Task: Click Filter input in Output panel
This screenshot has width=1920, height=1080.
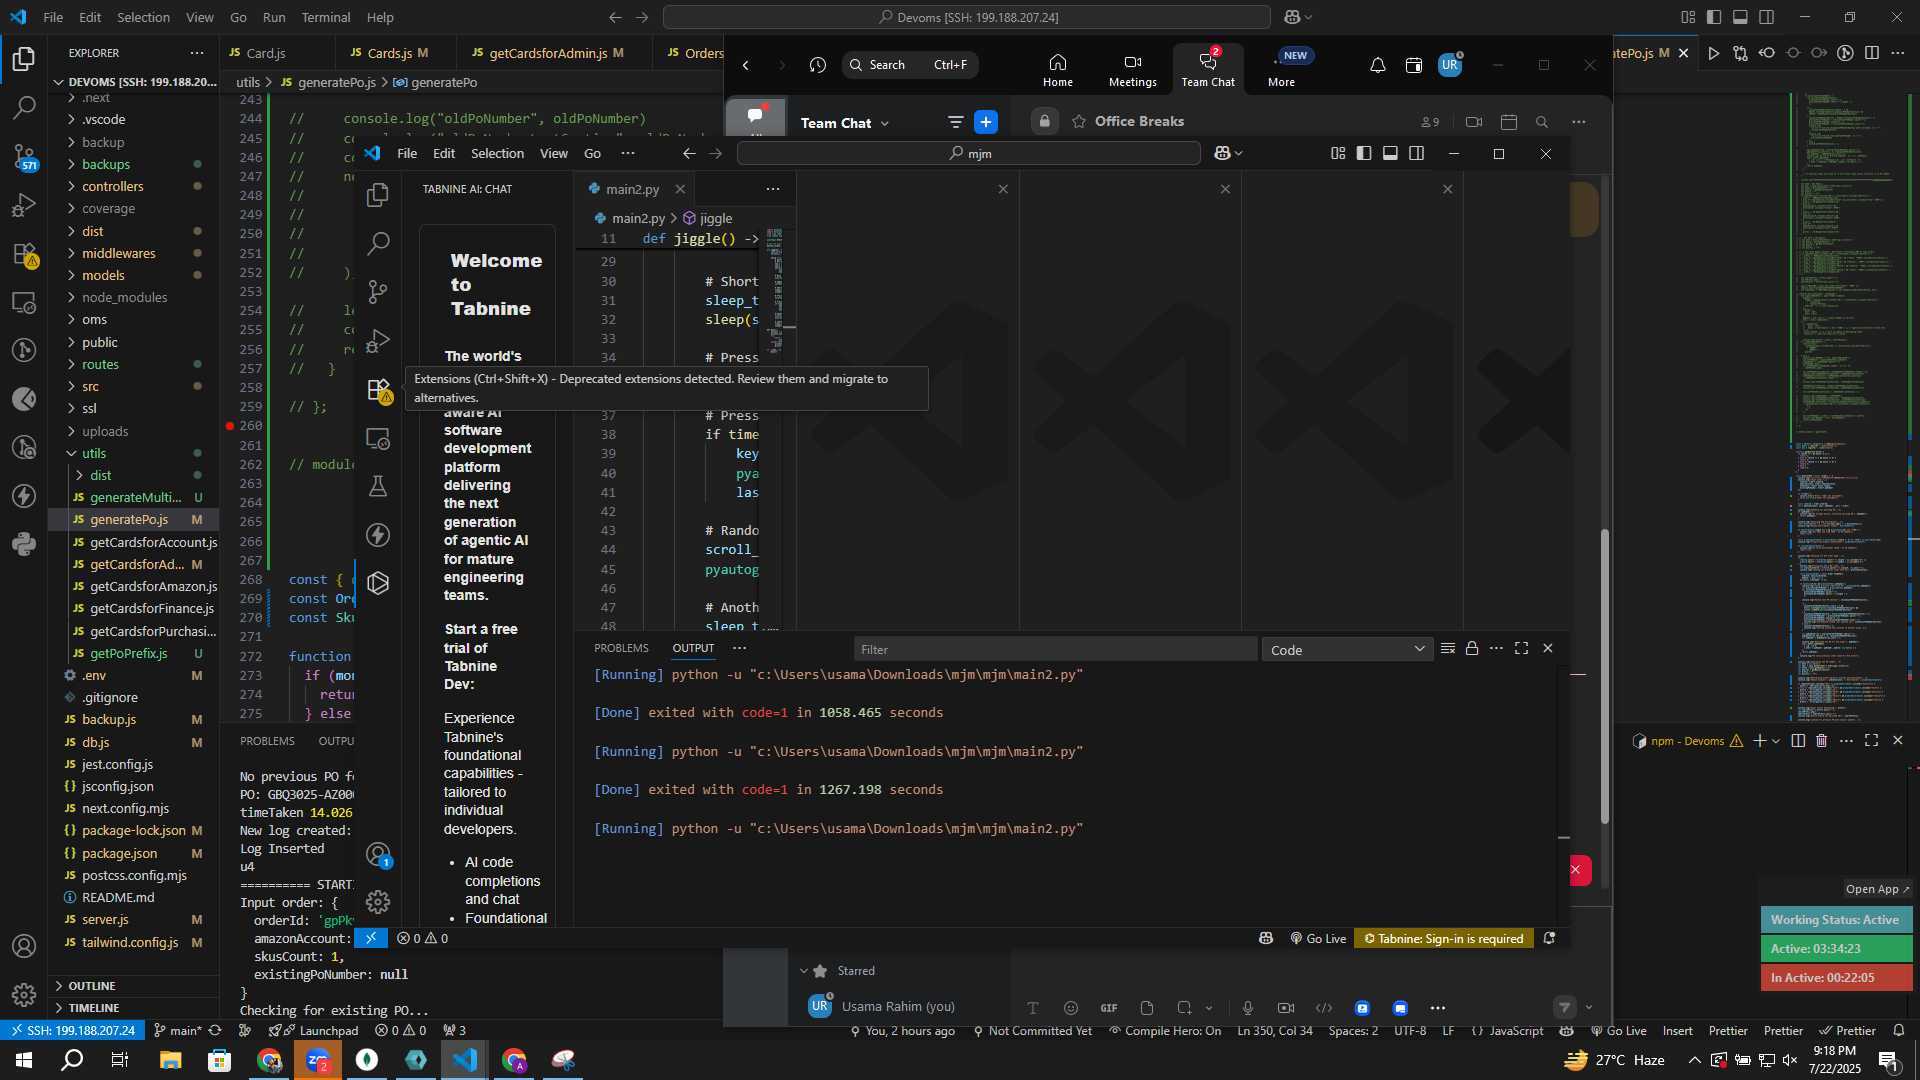Action: click(1055, 650)
